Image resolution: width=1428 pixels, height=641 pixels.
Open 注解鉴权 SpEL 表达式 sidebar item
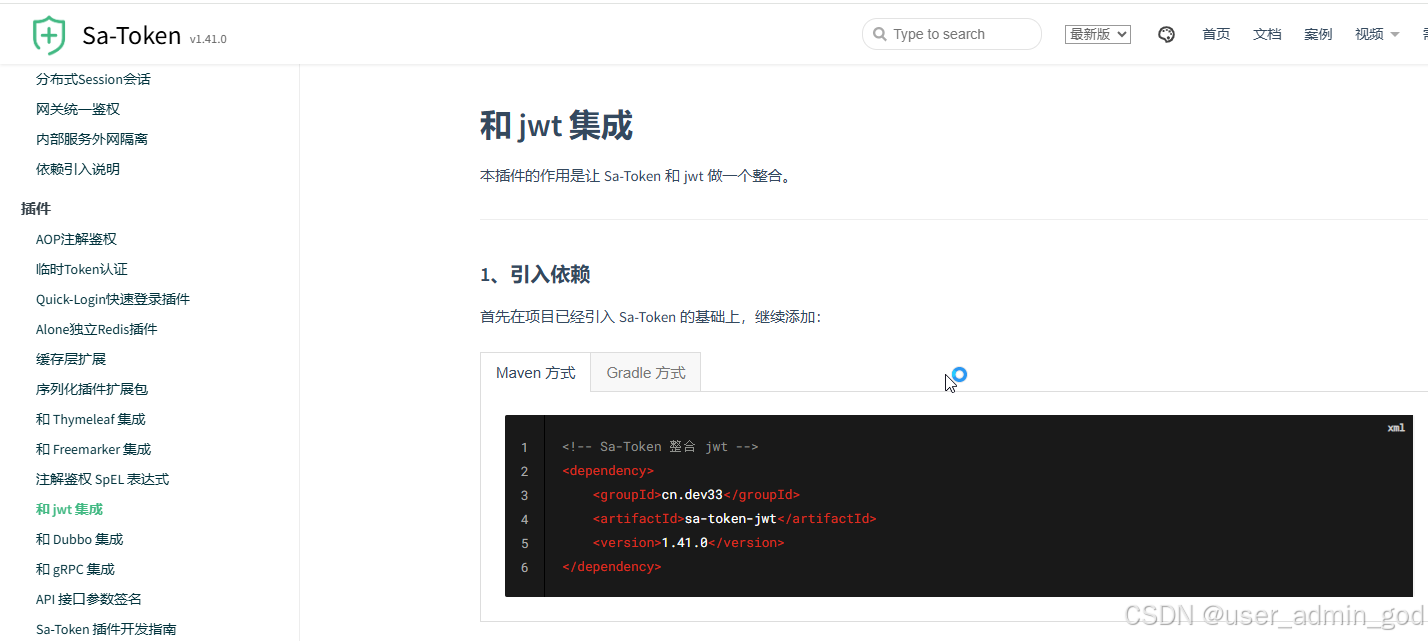103,479
